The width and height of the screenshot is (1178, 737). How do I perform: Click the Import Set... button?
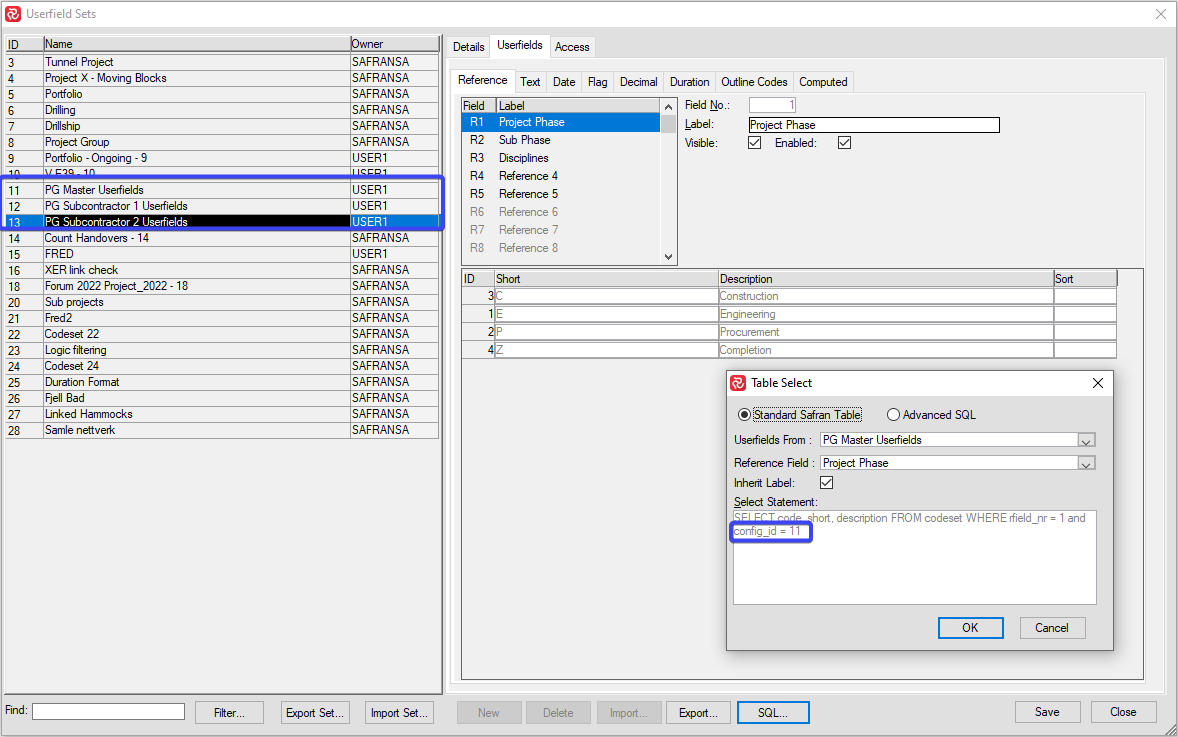[400, 713]
